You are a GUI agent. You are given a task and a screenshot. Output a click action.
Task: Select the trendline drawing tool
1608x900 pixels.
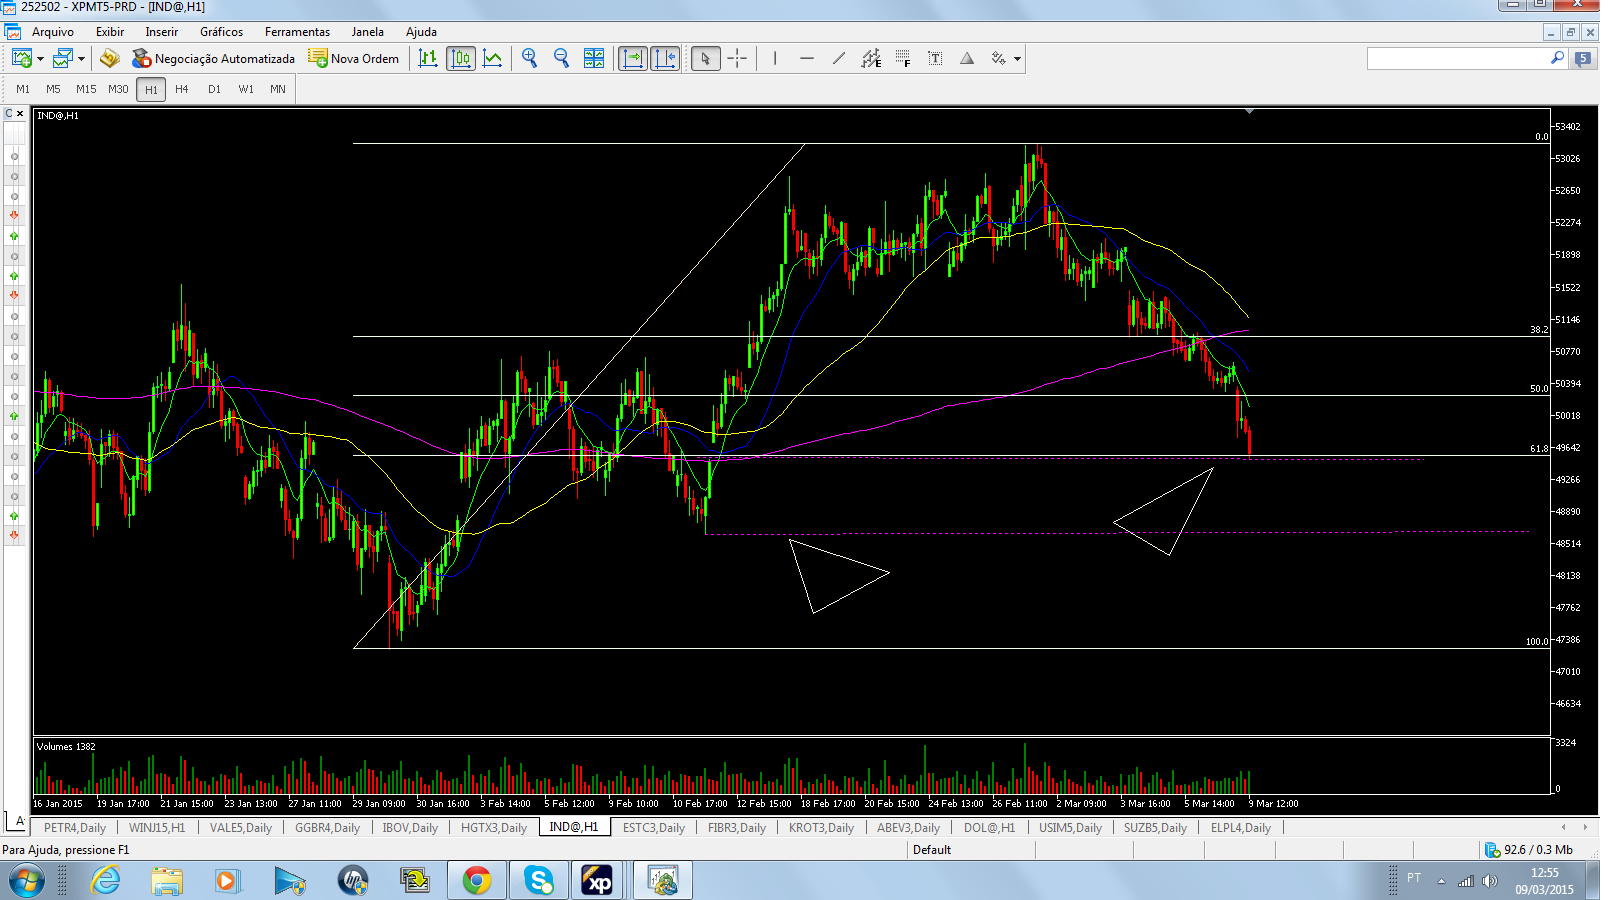pyautogui.click(x=839, y=59)
